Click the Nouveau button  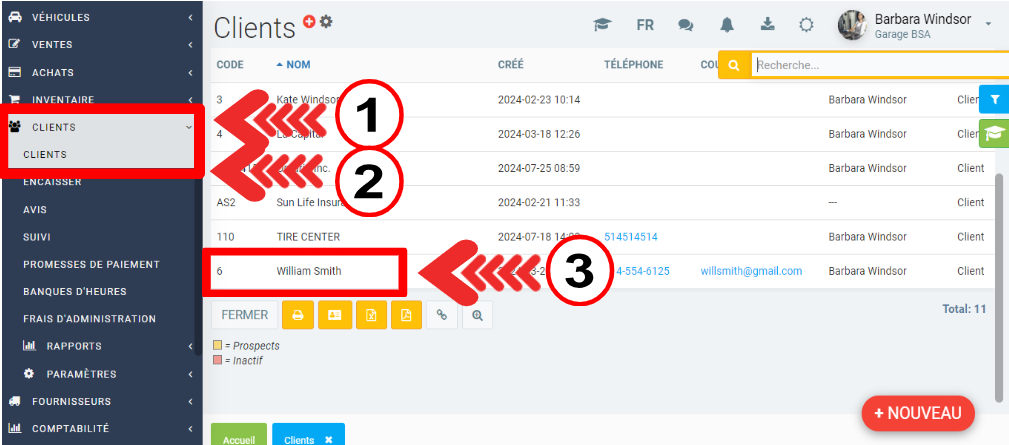click(x=917, y=412)
